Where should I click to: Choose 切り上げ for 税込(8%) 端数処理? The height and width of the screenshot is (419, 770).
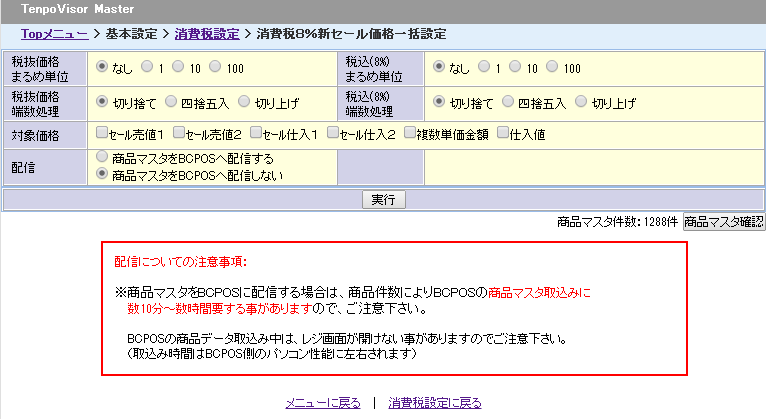tap(581, 102)
